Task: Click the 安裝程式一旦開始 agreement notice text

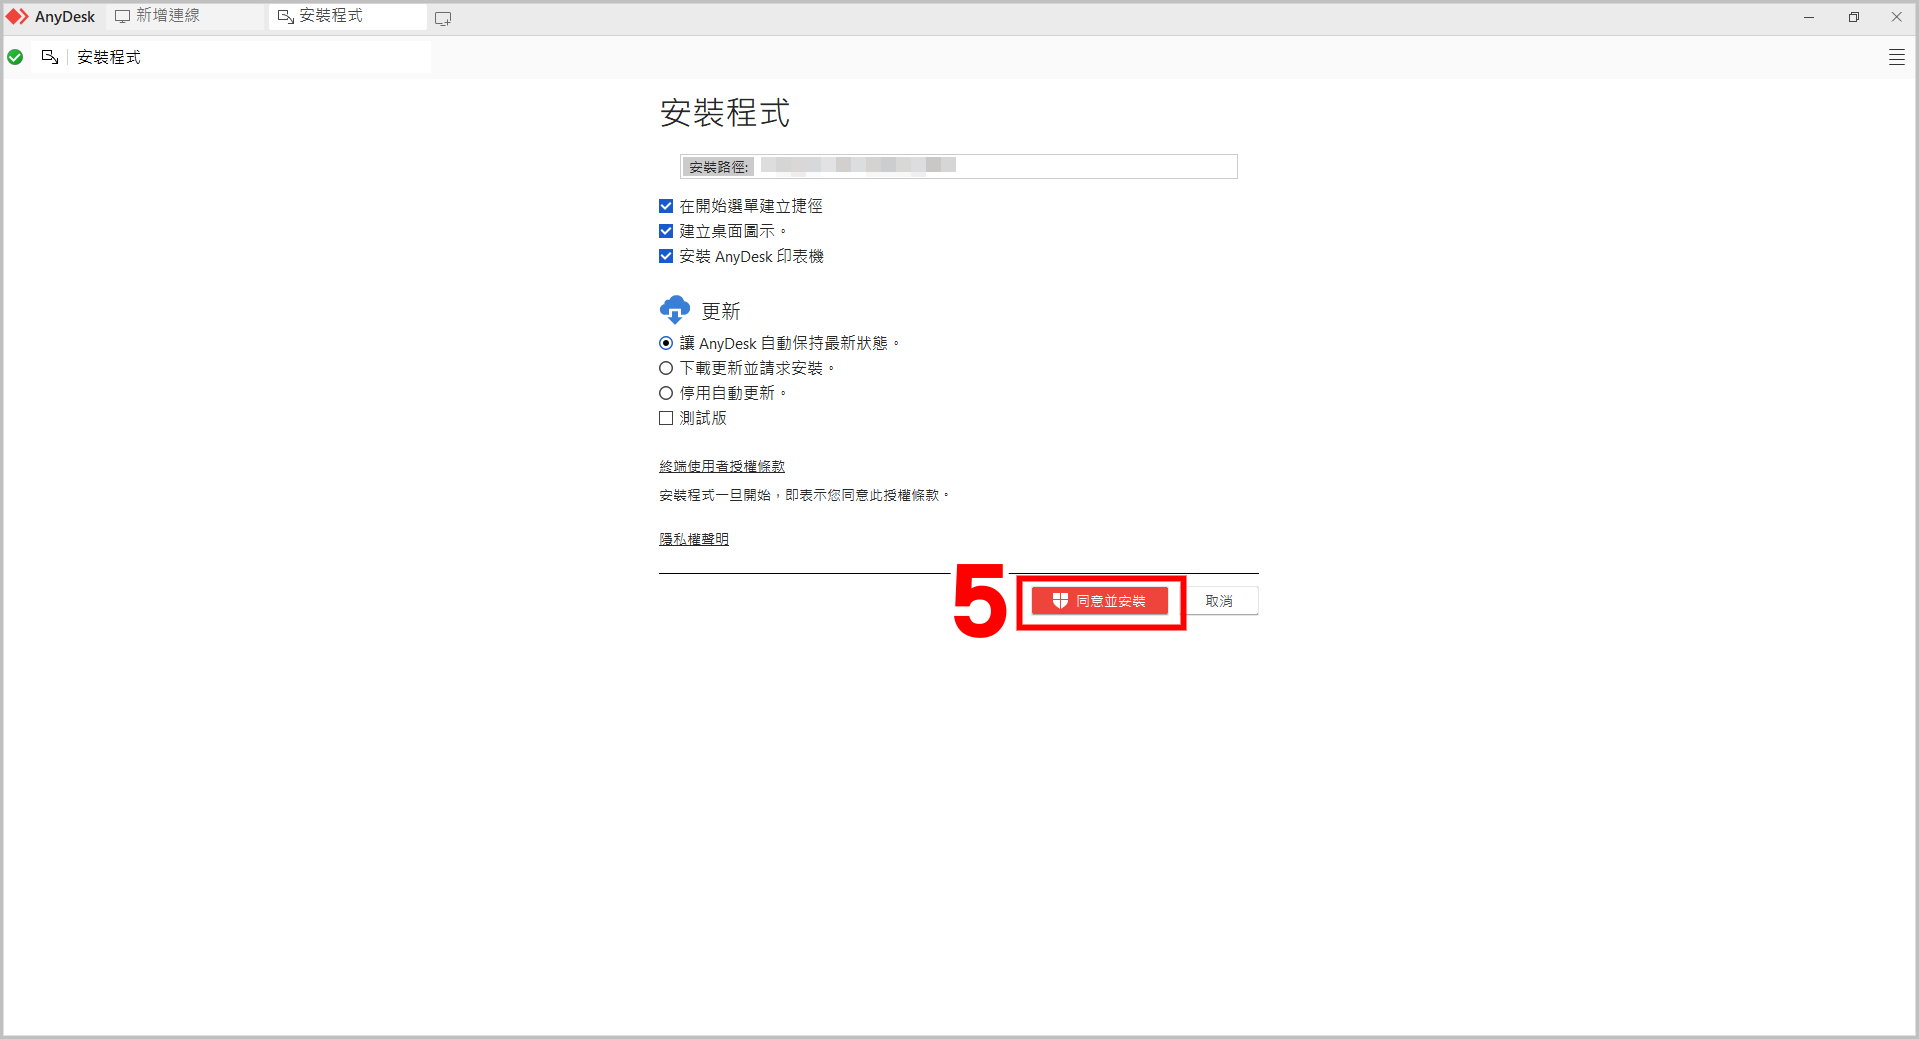Action: pyautogui.click(x=804, y=495)
